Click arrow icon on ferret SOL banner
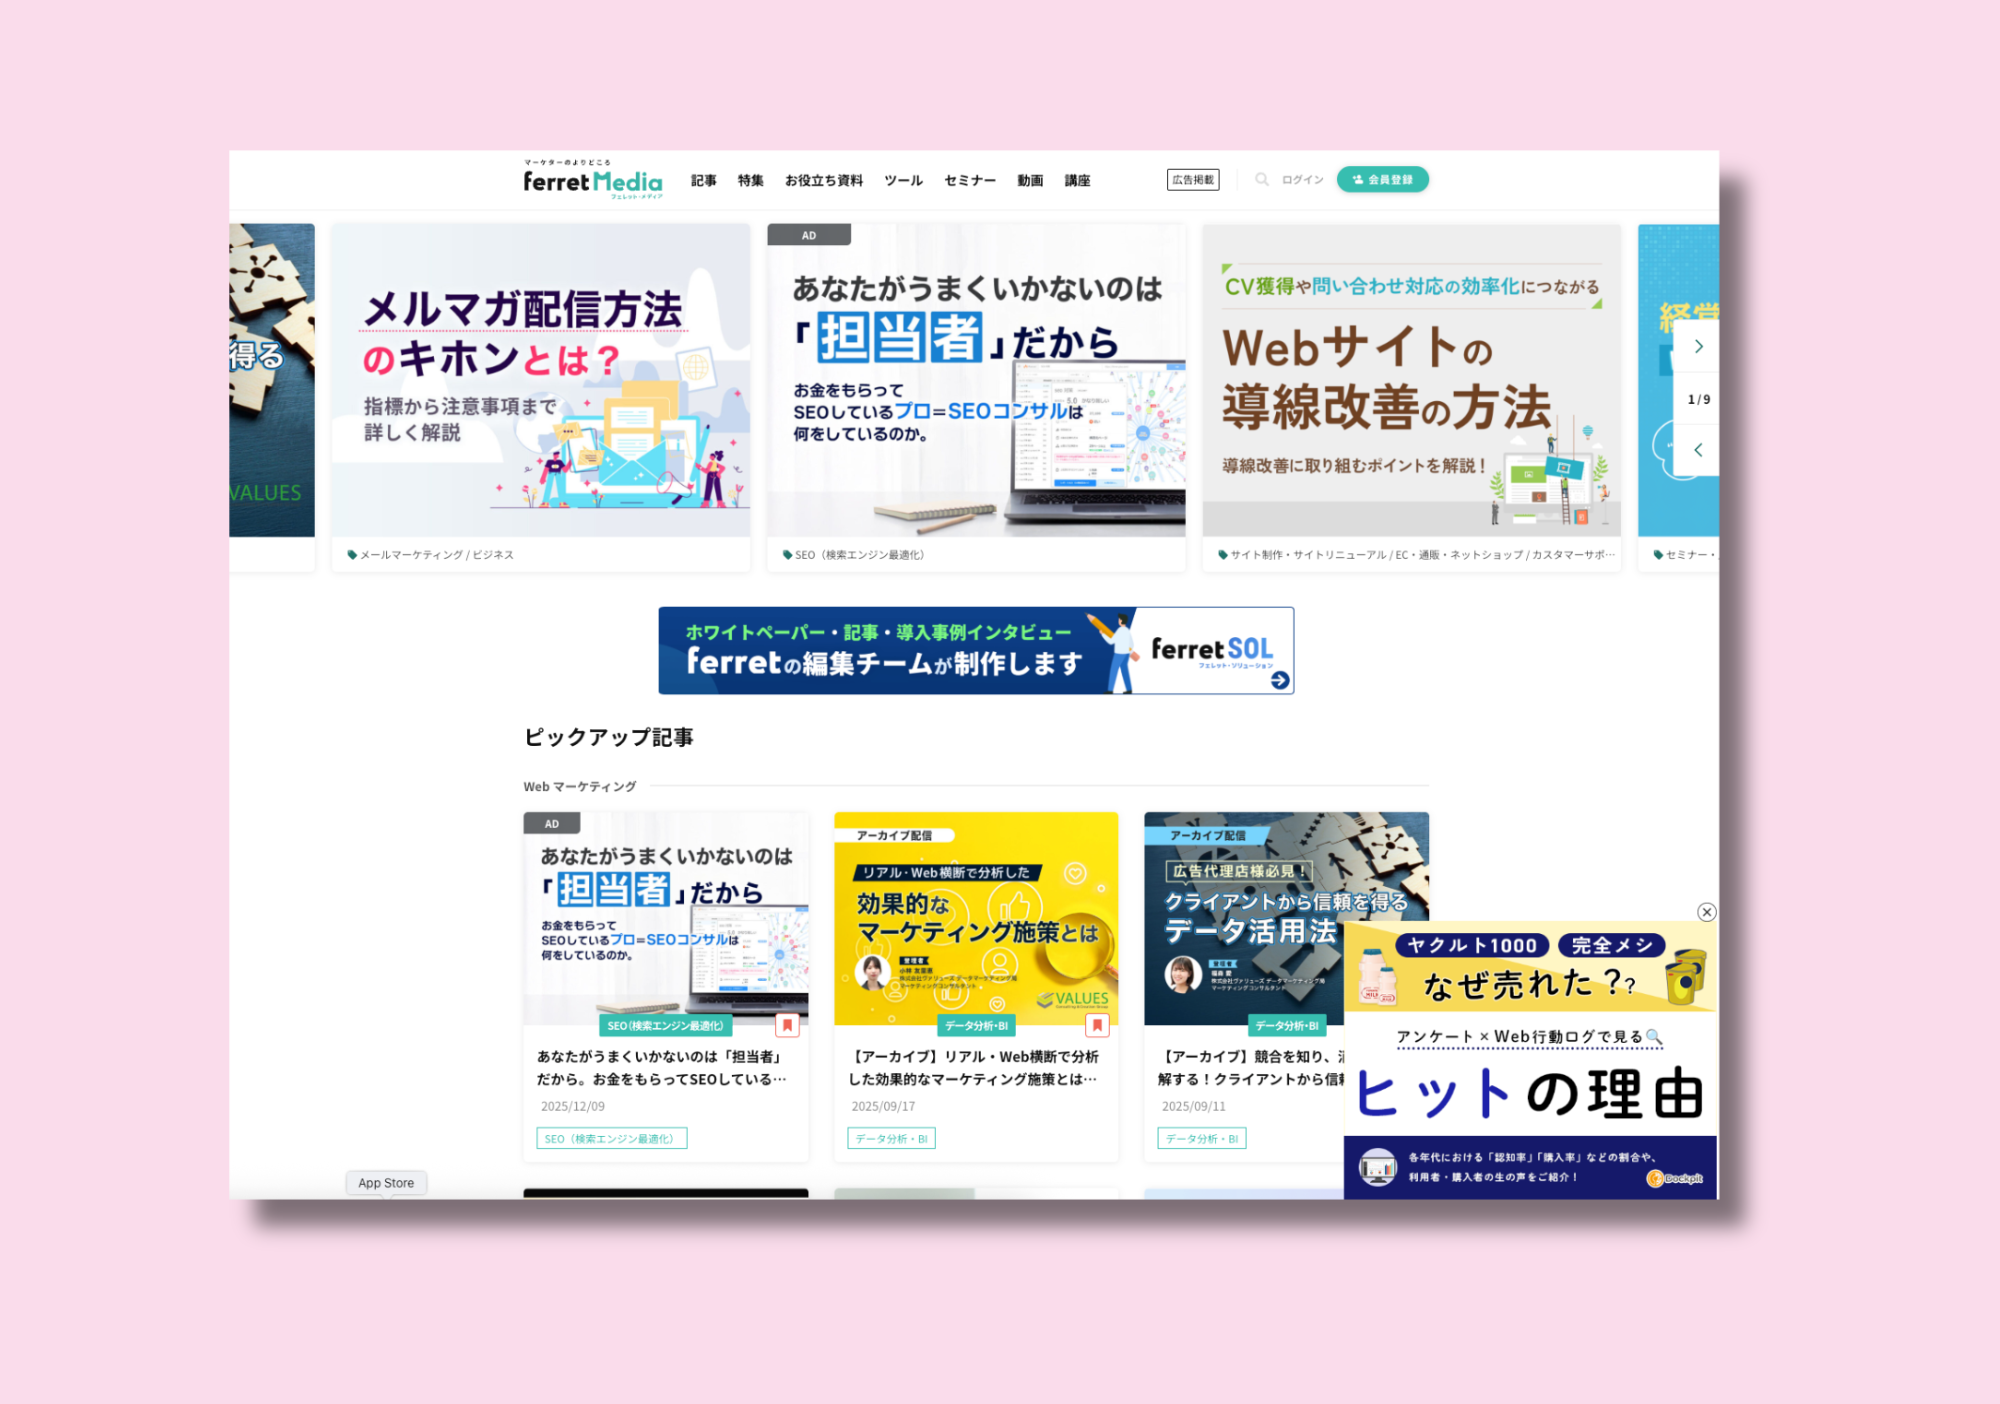Viewport: 2000px width, 1404px height. point(1279,680)
